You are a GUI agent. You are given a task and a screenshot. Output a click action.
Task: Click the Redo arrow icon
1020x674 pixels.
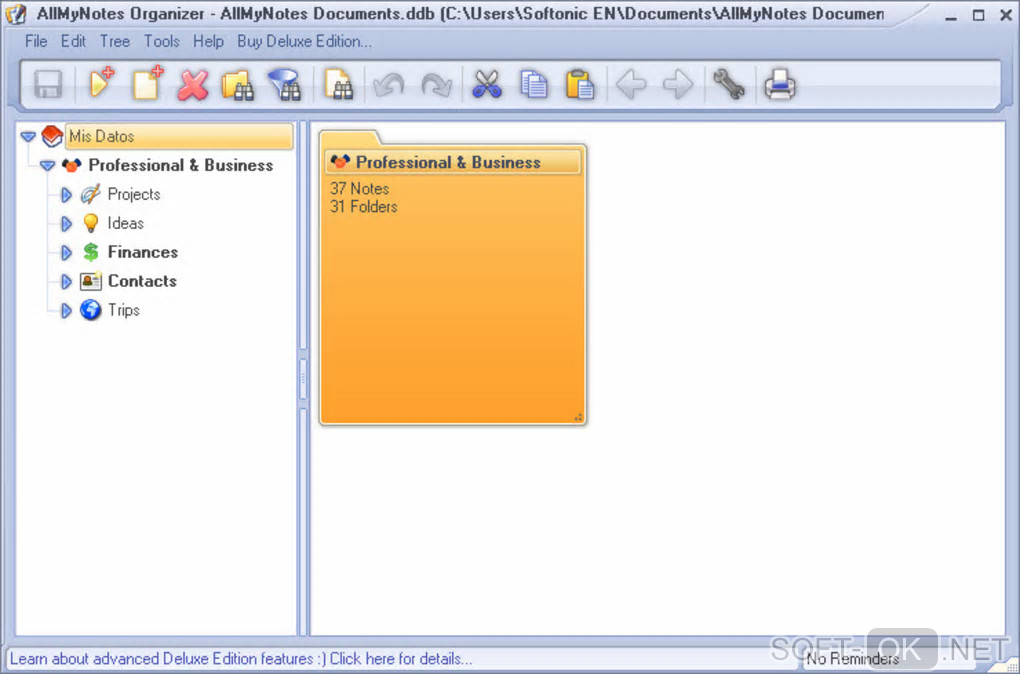point(436,85)
